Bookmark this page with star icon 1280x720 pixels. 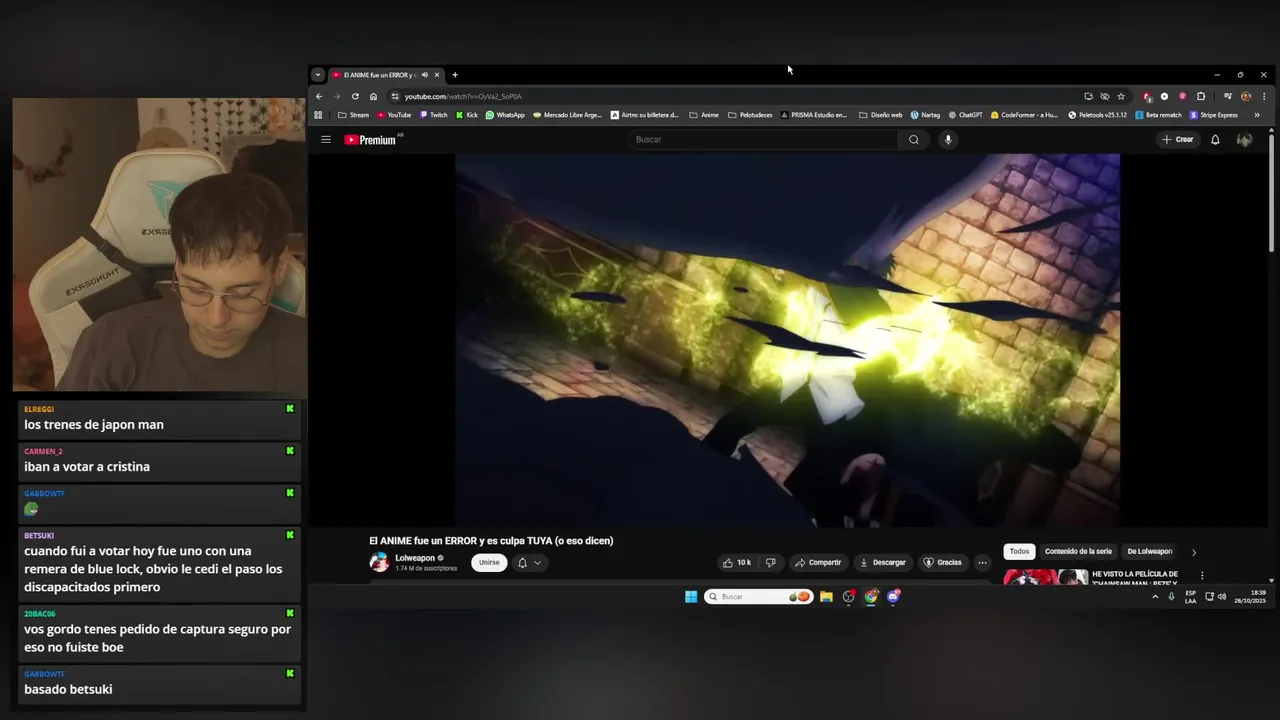[x=1121, y=97]
